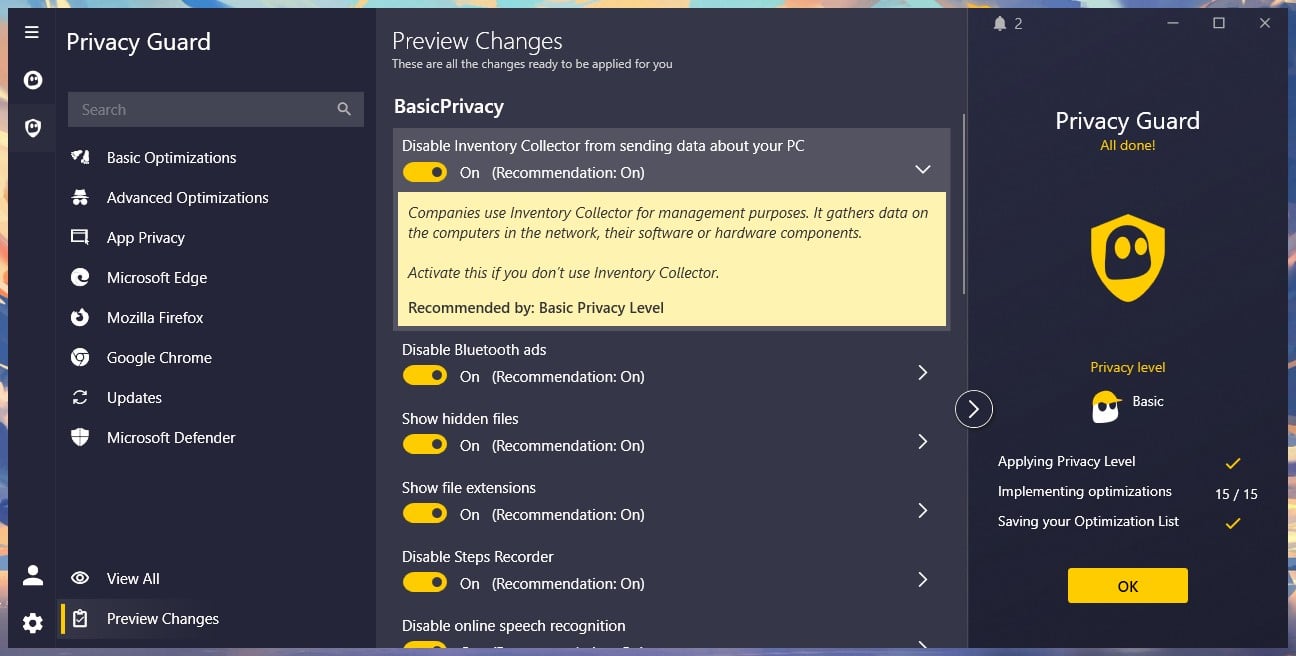1296x656 pixels.
Task: Click the 'Privacy level' label
Action: [x=1127, y=367]
